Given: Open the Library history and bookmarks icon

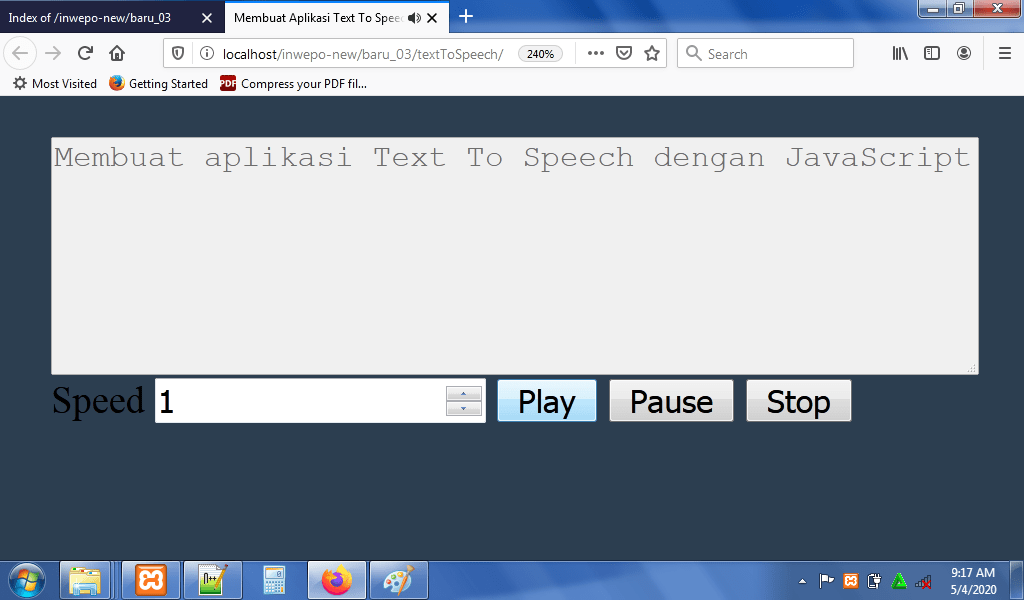Looking at the screenshot, I should click(900, 54).
